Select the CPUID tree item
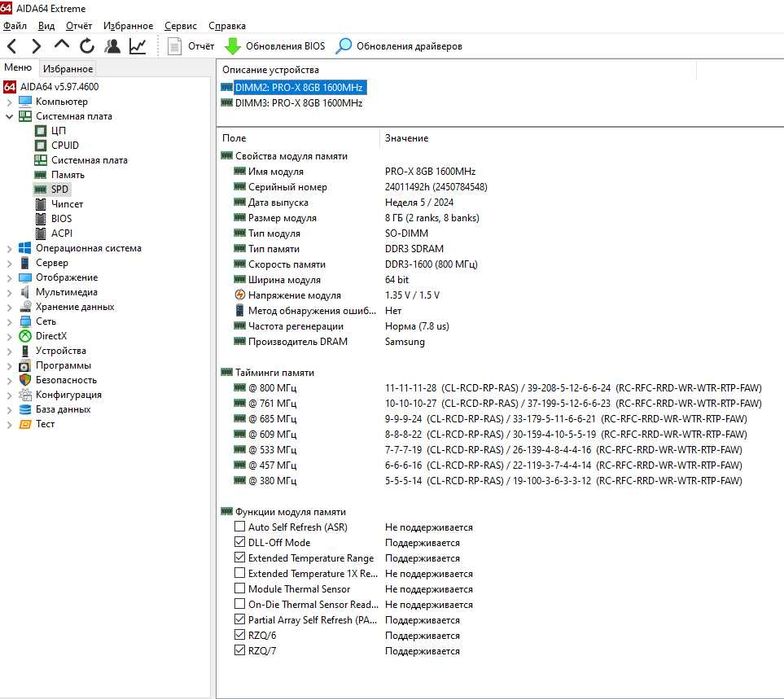 tap(64, 145)
